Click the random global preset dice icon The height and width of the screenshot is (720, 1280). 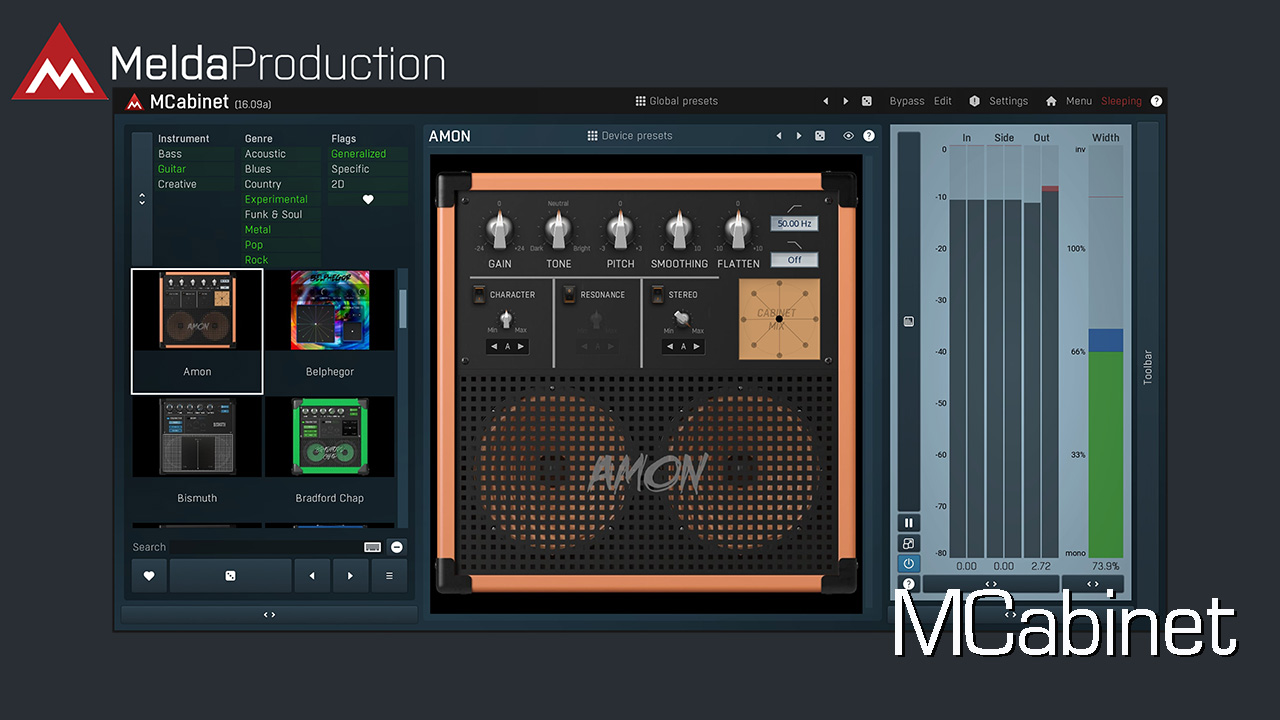[x=866, y=101]
